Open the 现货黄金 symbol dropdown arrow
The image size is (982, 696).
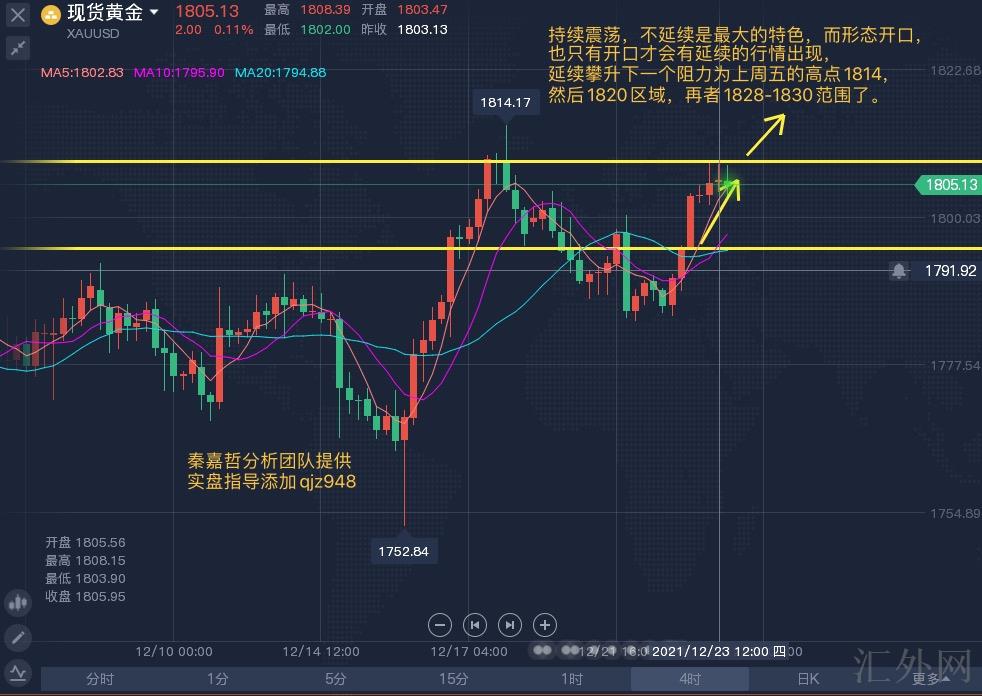154,13
